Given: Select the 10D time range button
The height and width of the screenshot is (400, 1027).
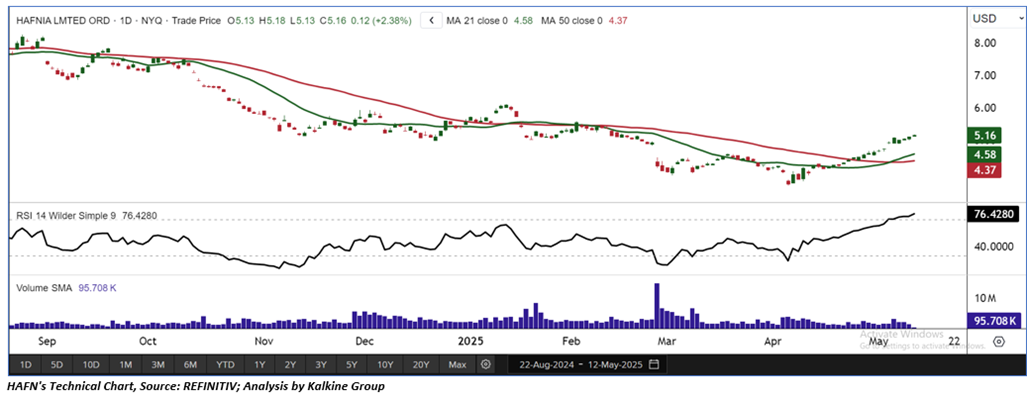Looking at the screenshot, I should pos(91,364).
